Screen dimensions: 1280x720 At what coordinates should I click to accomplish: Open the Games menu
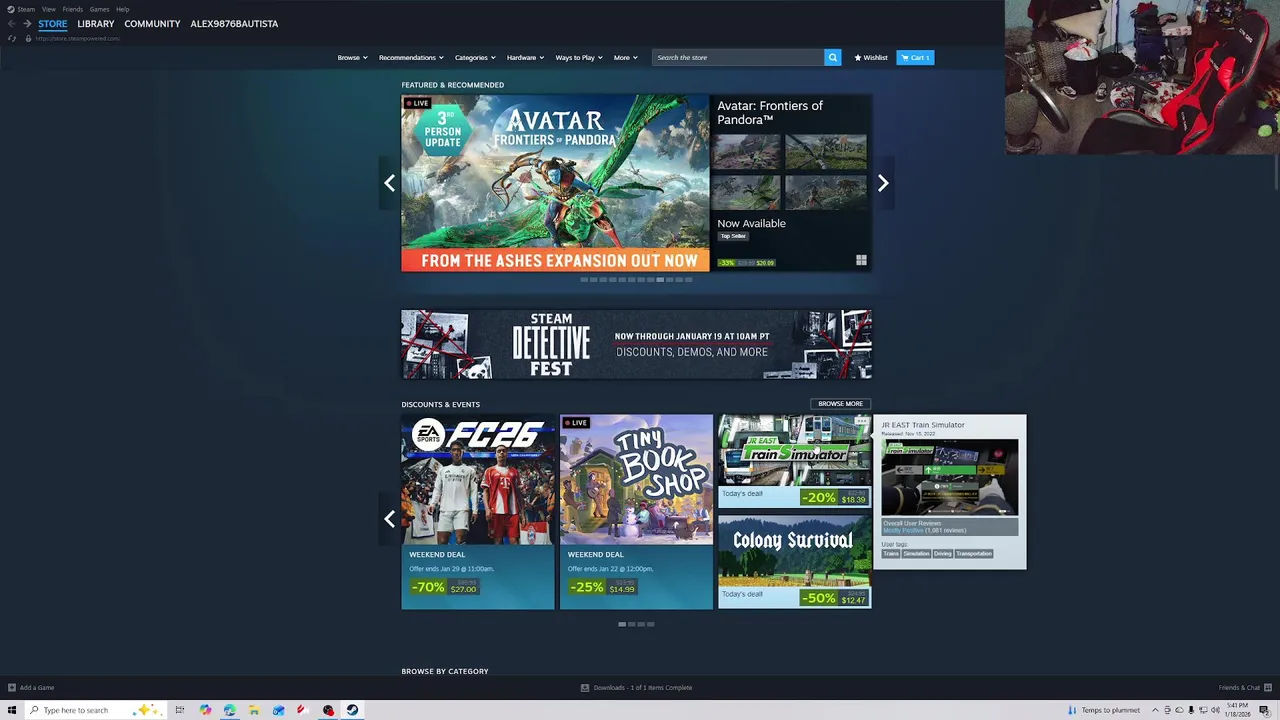point(99,9)
